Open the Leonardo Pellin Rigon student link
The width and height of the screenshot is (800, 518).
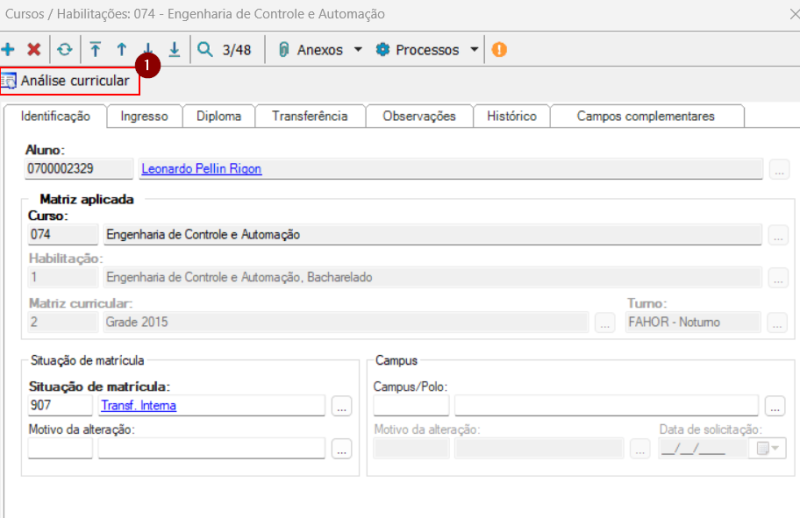pyautogui.click(x=201, y=169)
